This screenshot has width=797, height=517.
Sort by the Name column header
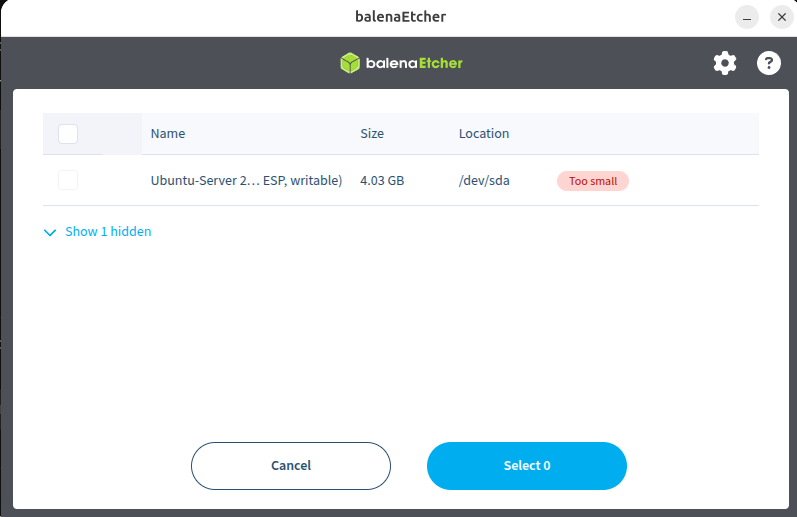click(168, 133)
